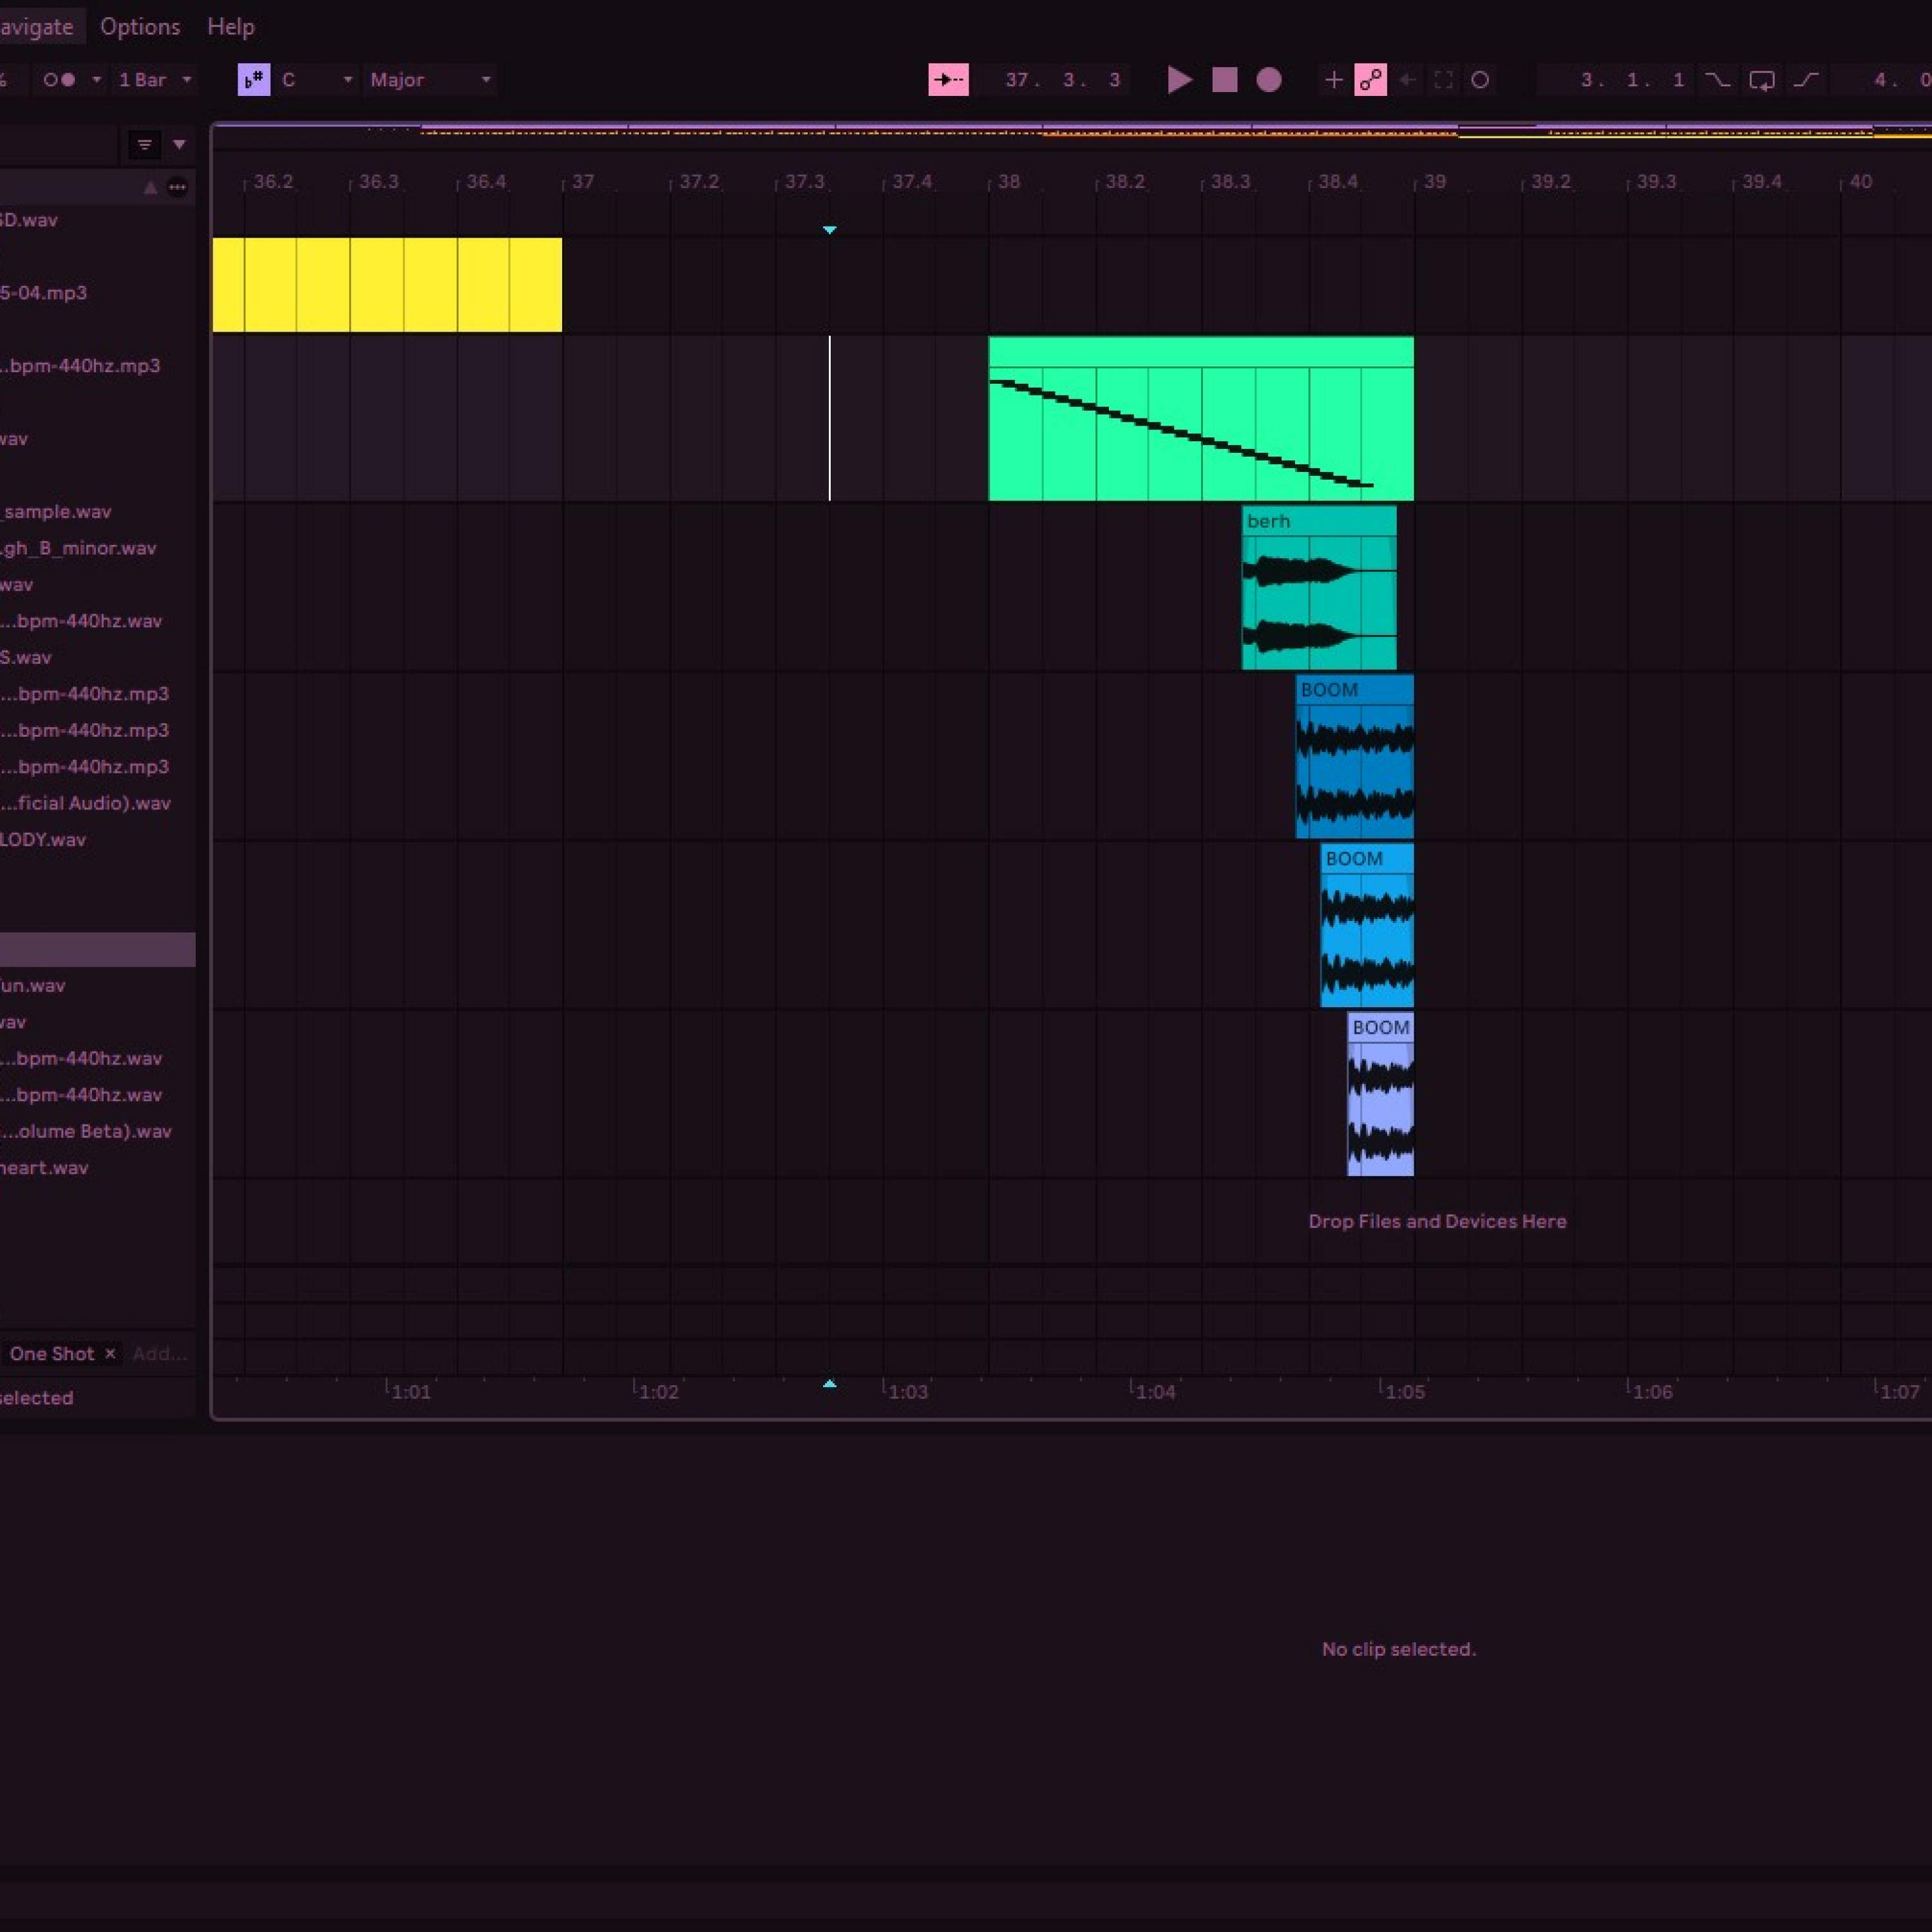The image size is (1932, 1932).
Task: Click the Punch-In switch icon
Action: tap(1717, 80)
